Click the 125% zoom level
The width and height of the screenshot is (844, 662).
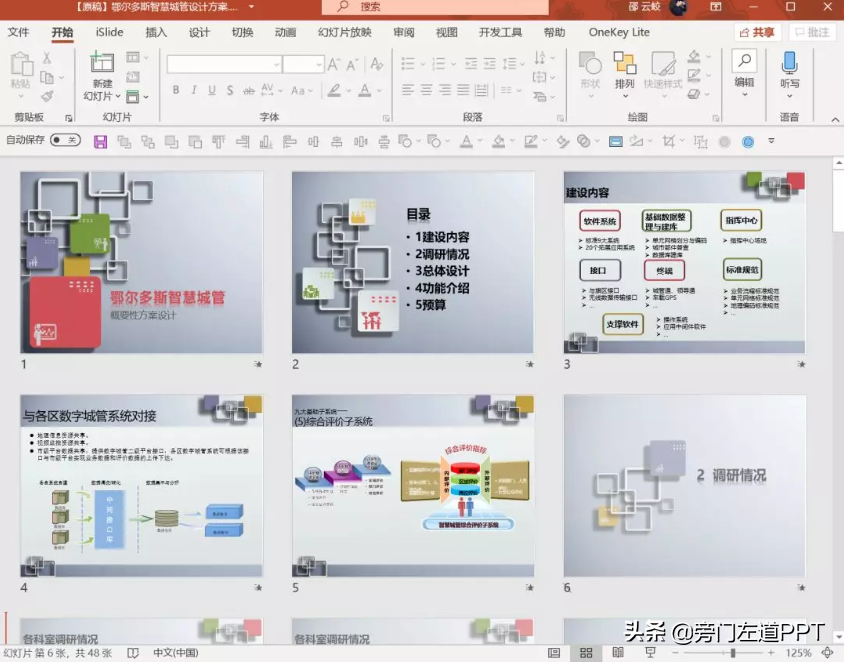798,653
